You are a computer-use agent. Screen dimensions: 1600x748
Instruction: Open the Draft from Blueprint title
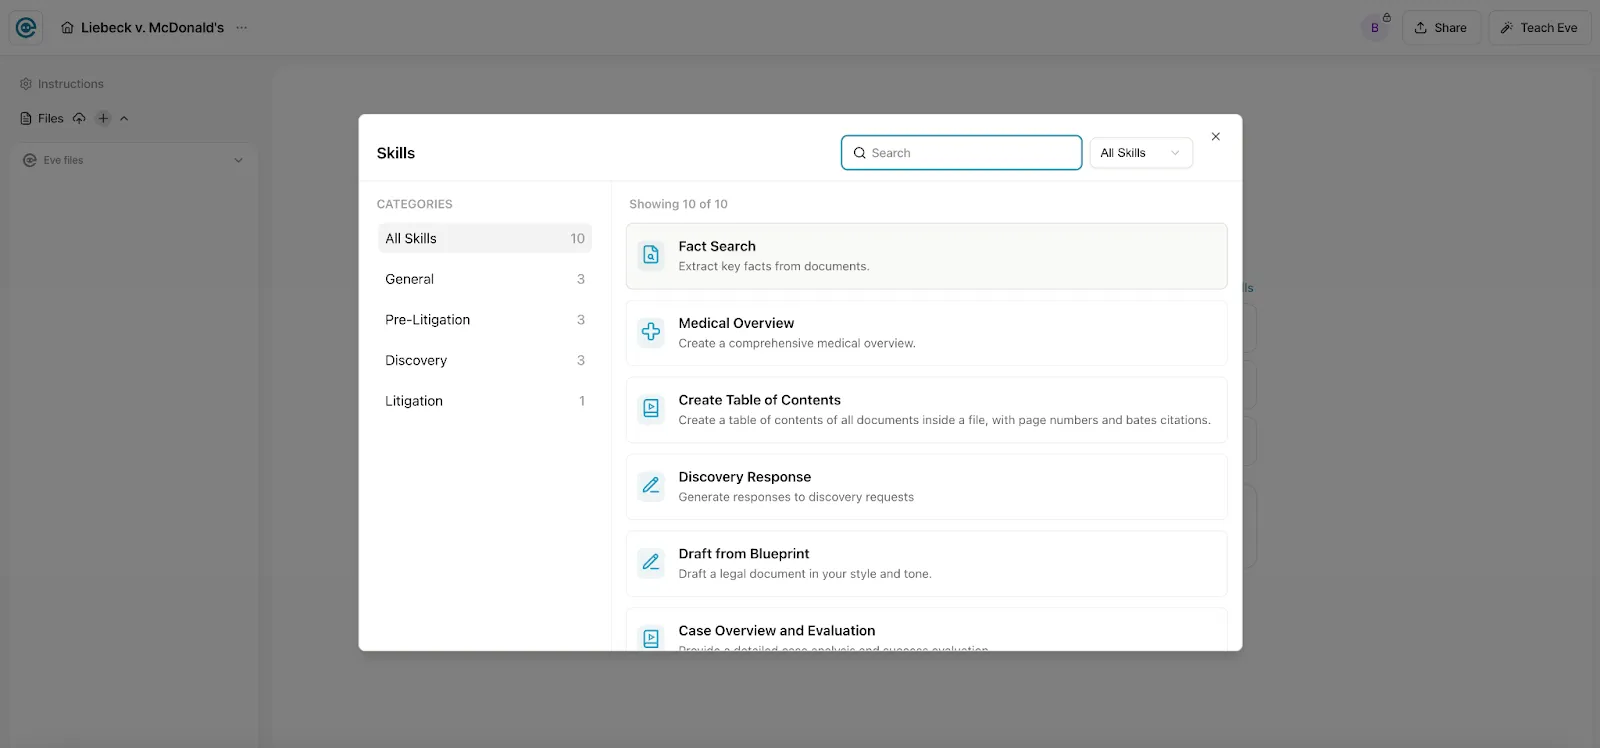[744, 554]
